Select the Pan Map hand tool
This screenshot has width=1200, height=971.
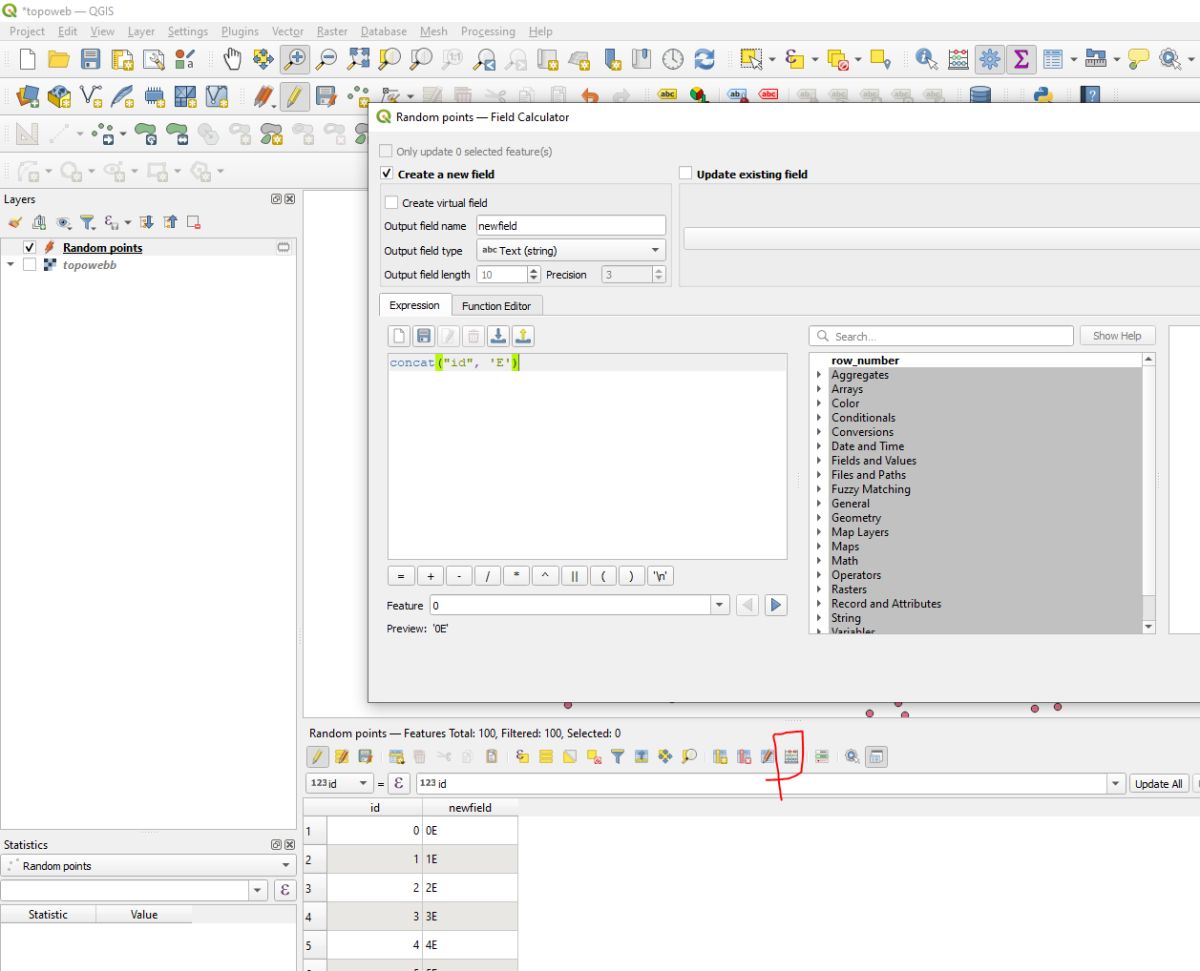[232, 60]
